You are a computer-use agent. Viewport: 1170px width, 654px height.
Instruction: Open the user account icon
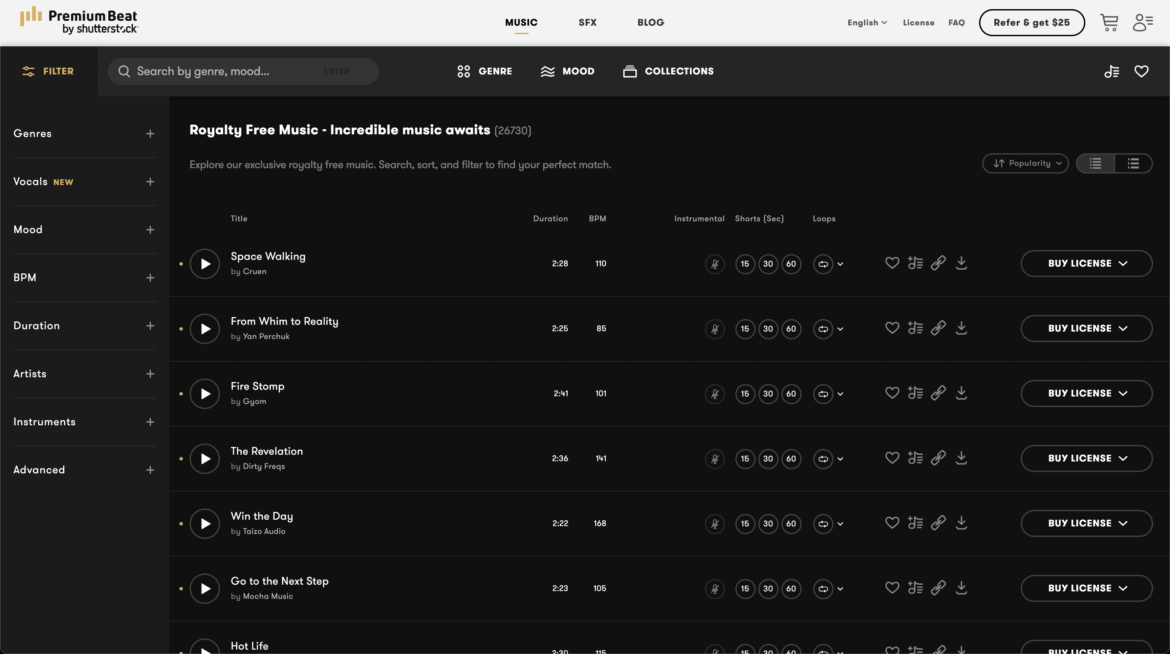pos(1142,22)
